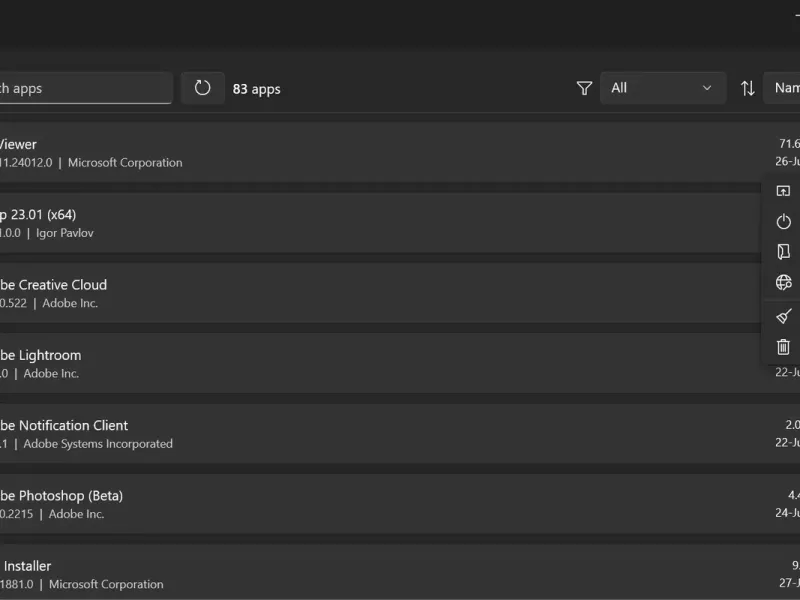Click Microsoft Corporation under Installer

106,585
